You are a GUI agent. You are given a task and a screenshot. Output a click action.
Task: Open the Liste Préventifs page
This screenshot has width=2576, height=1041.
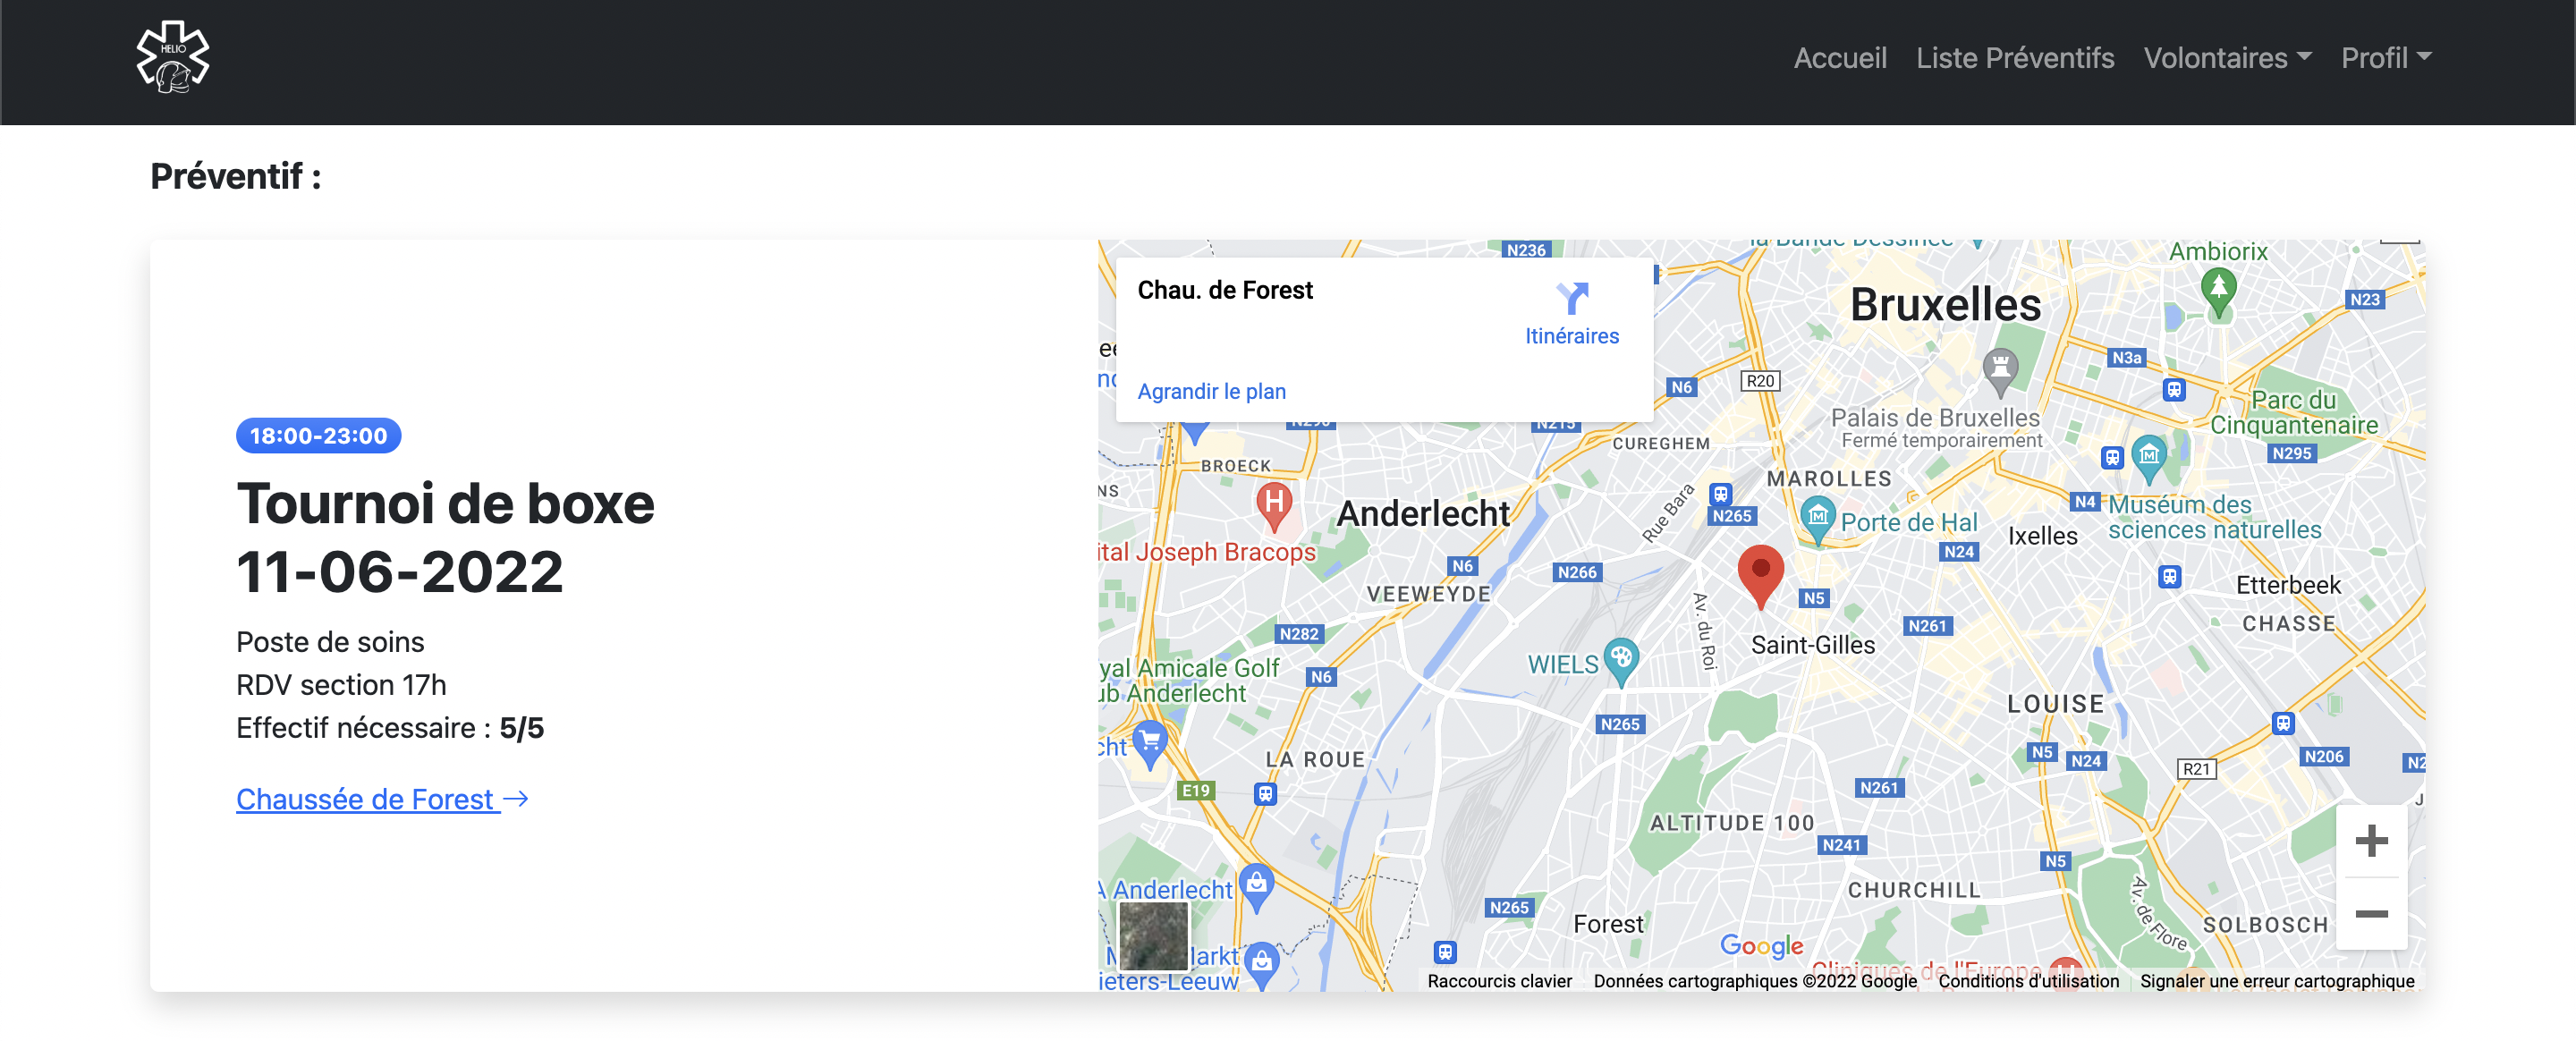point(2014,58)
